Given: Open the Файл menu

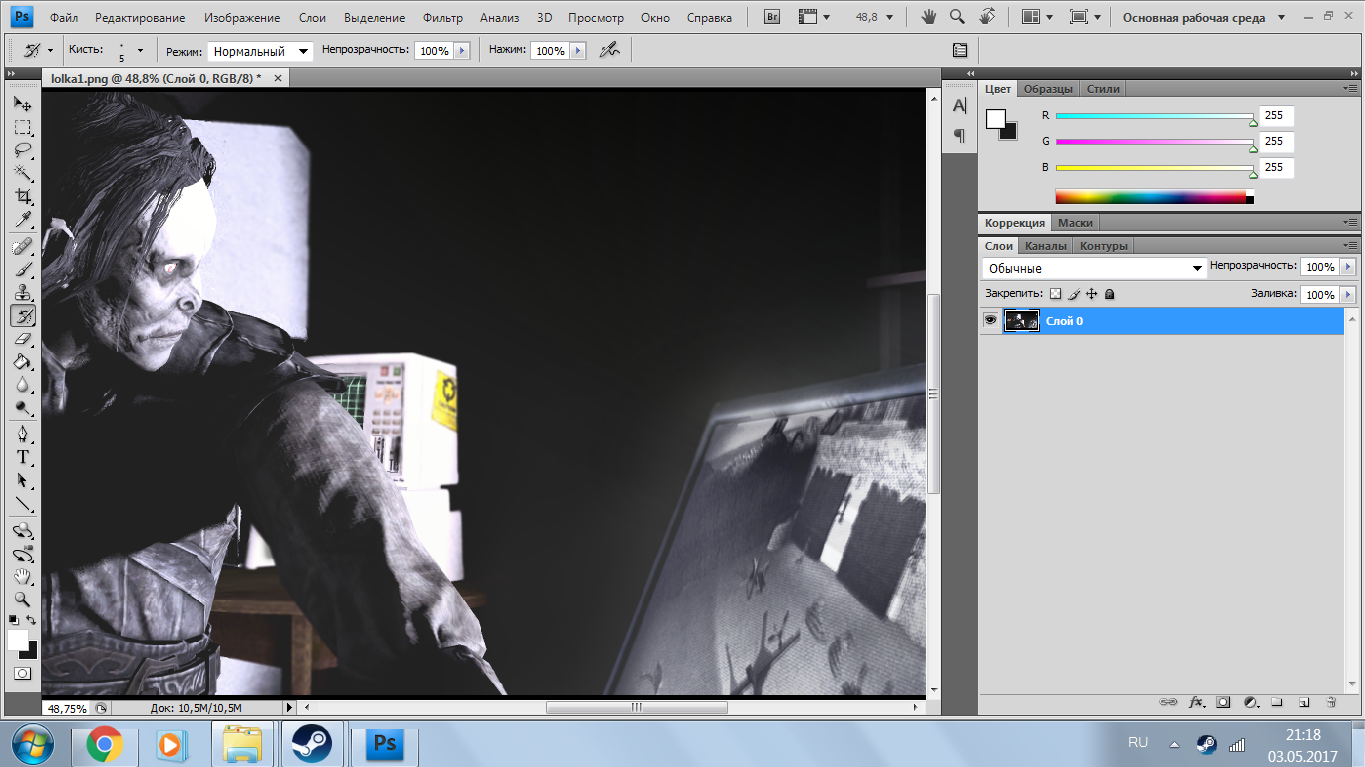Looking at the screenshot, I should coord(64,18).
